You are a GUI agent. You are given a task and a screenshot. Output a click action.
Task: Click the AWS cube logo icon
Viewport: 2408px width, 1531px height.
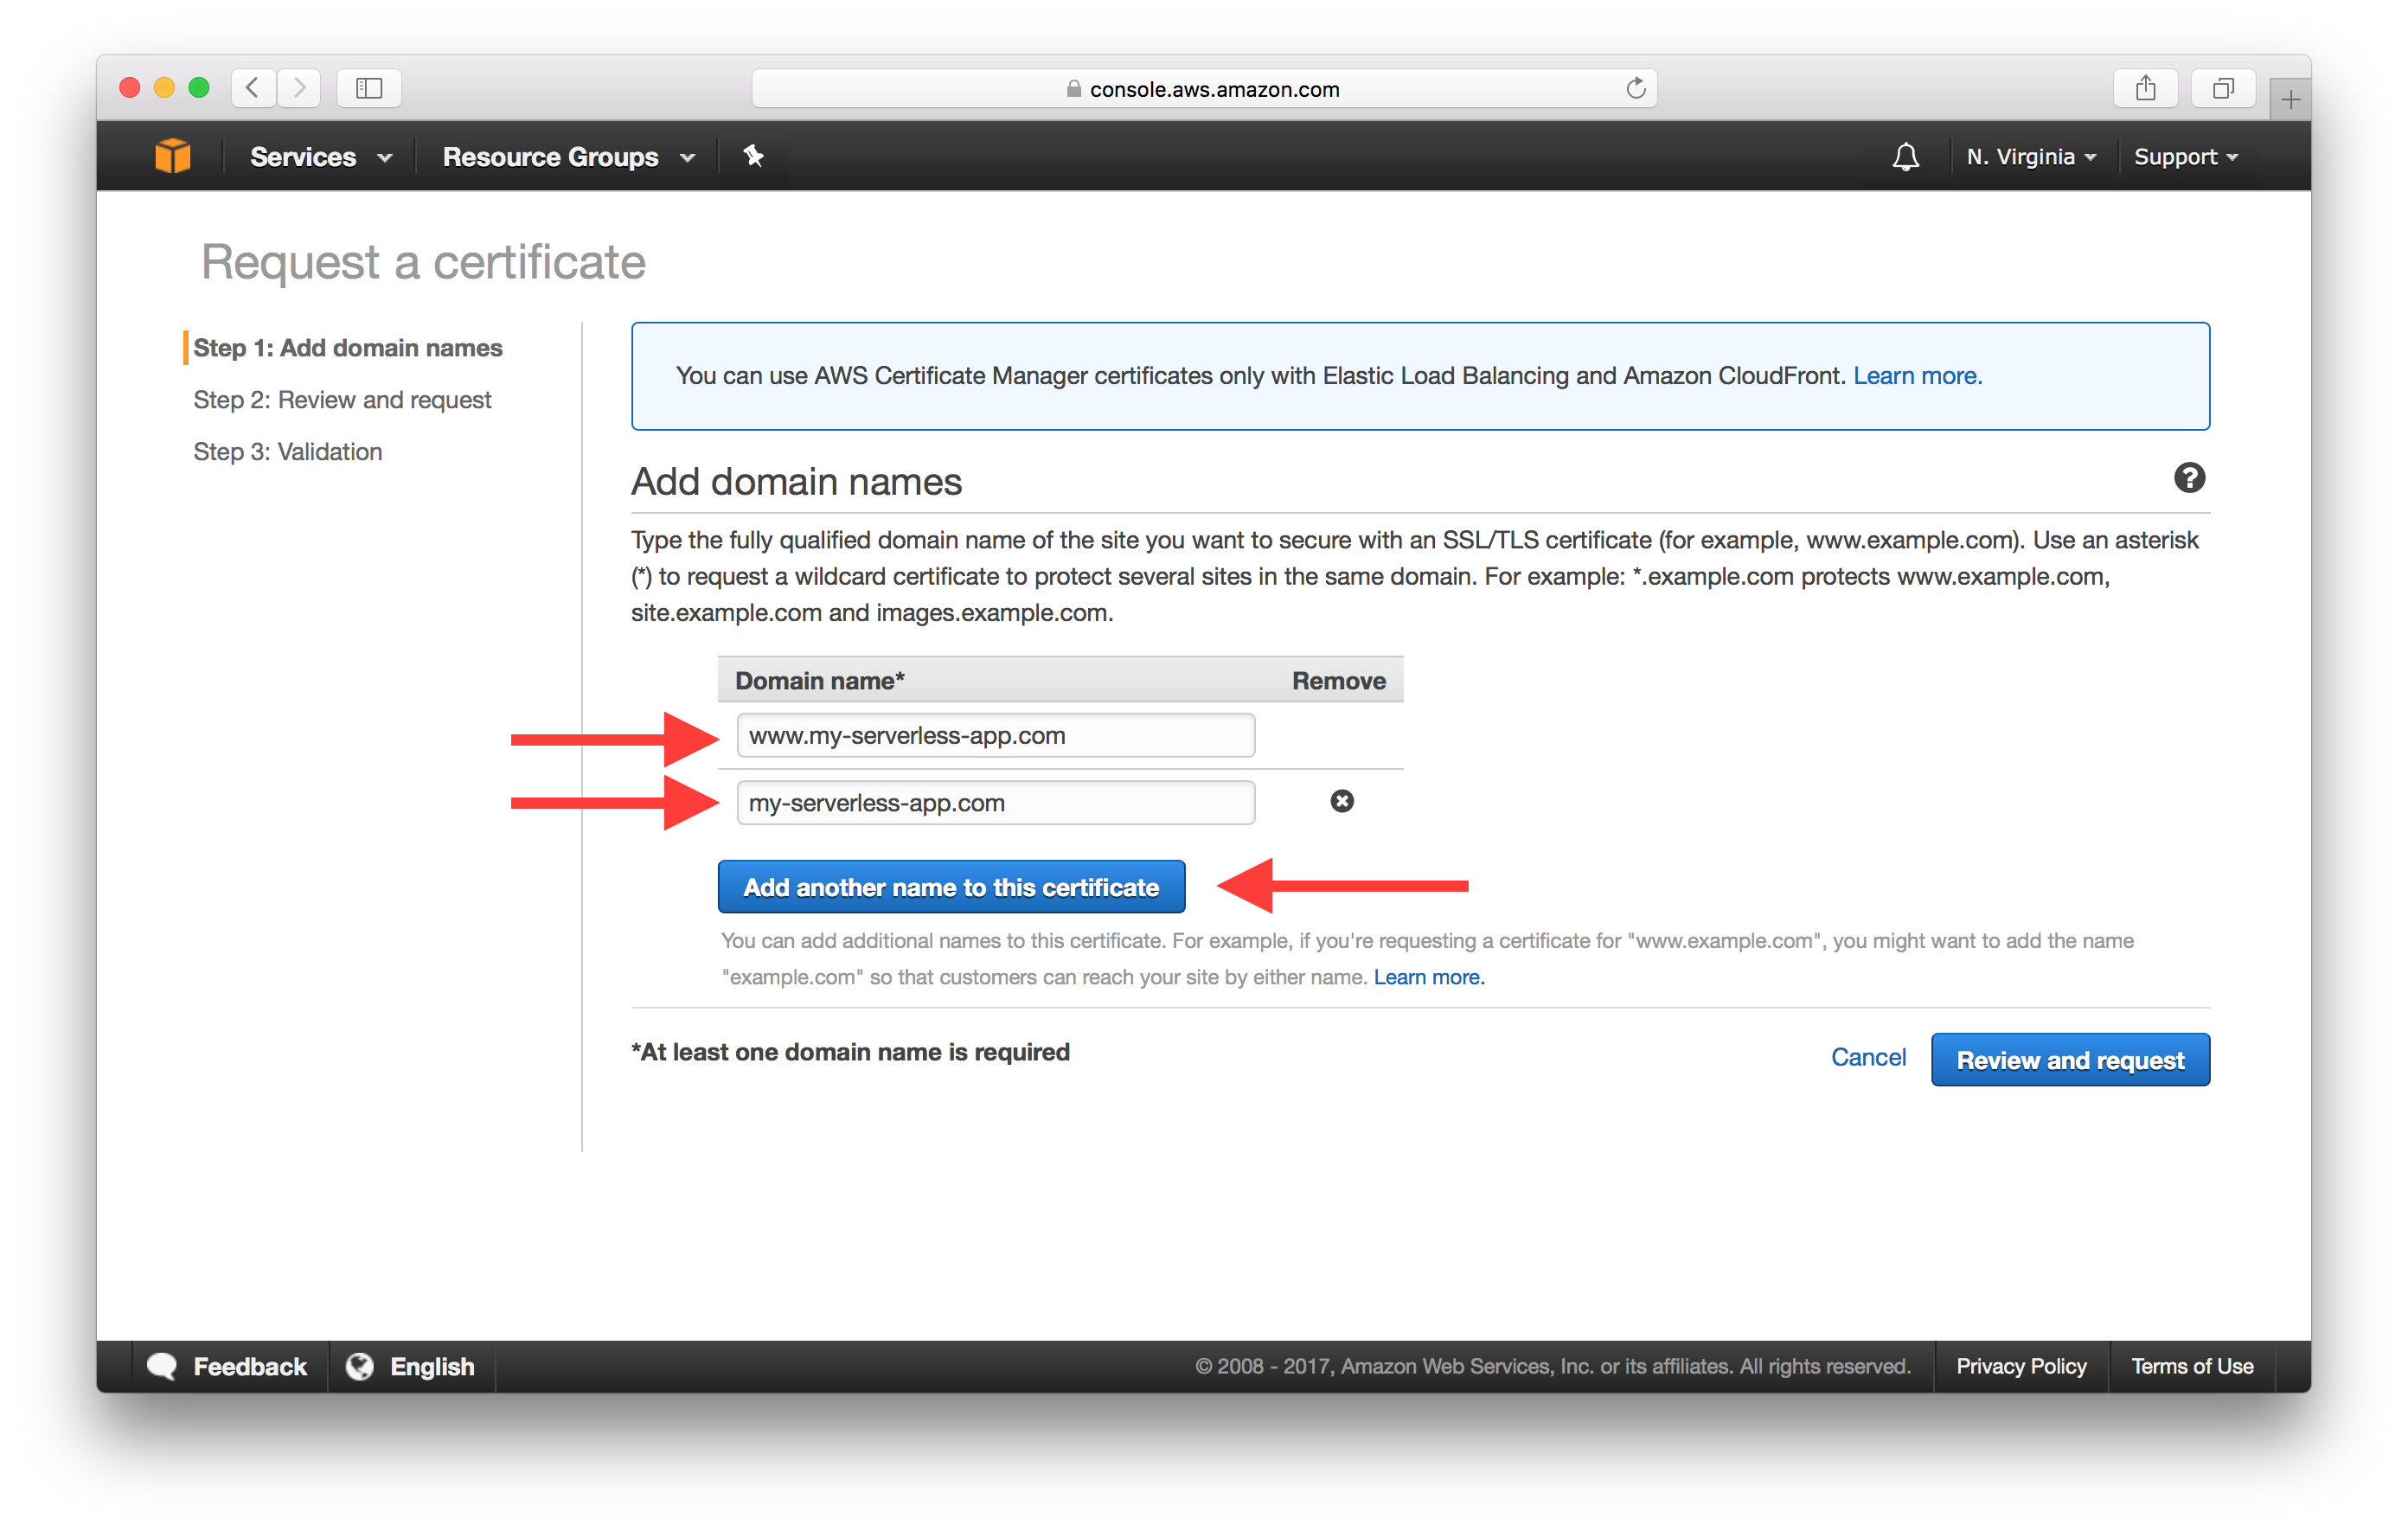coord(173,156)
